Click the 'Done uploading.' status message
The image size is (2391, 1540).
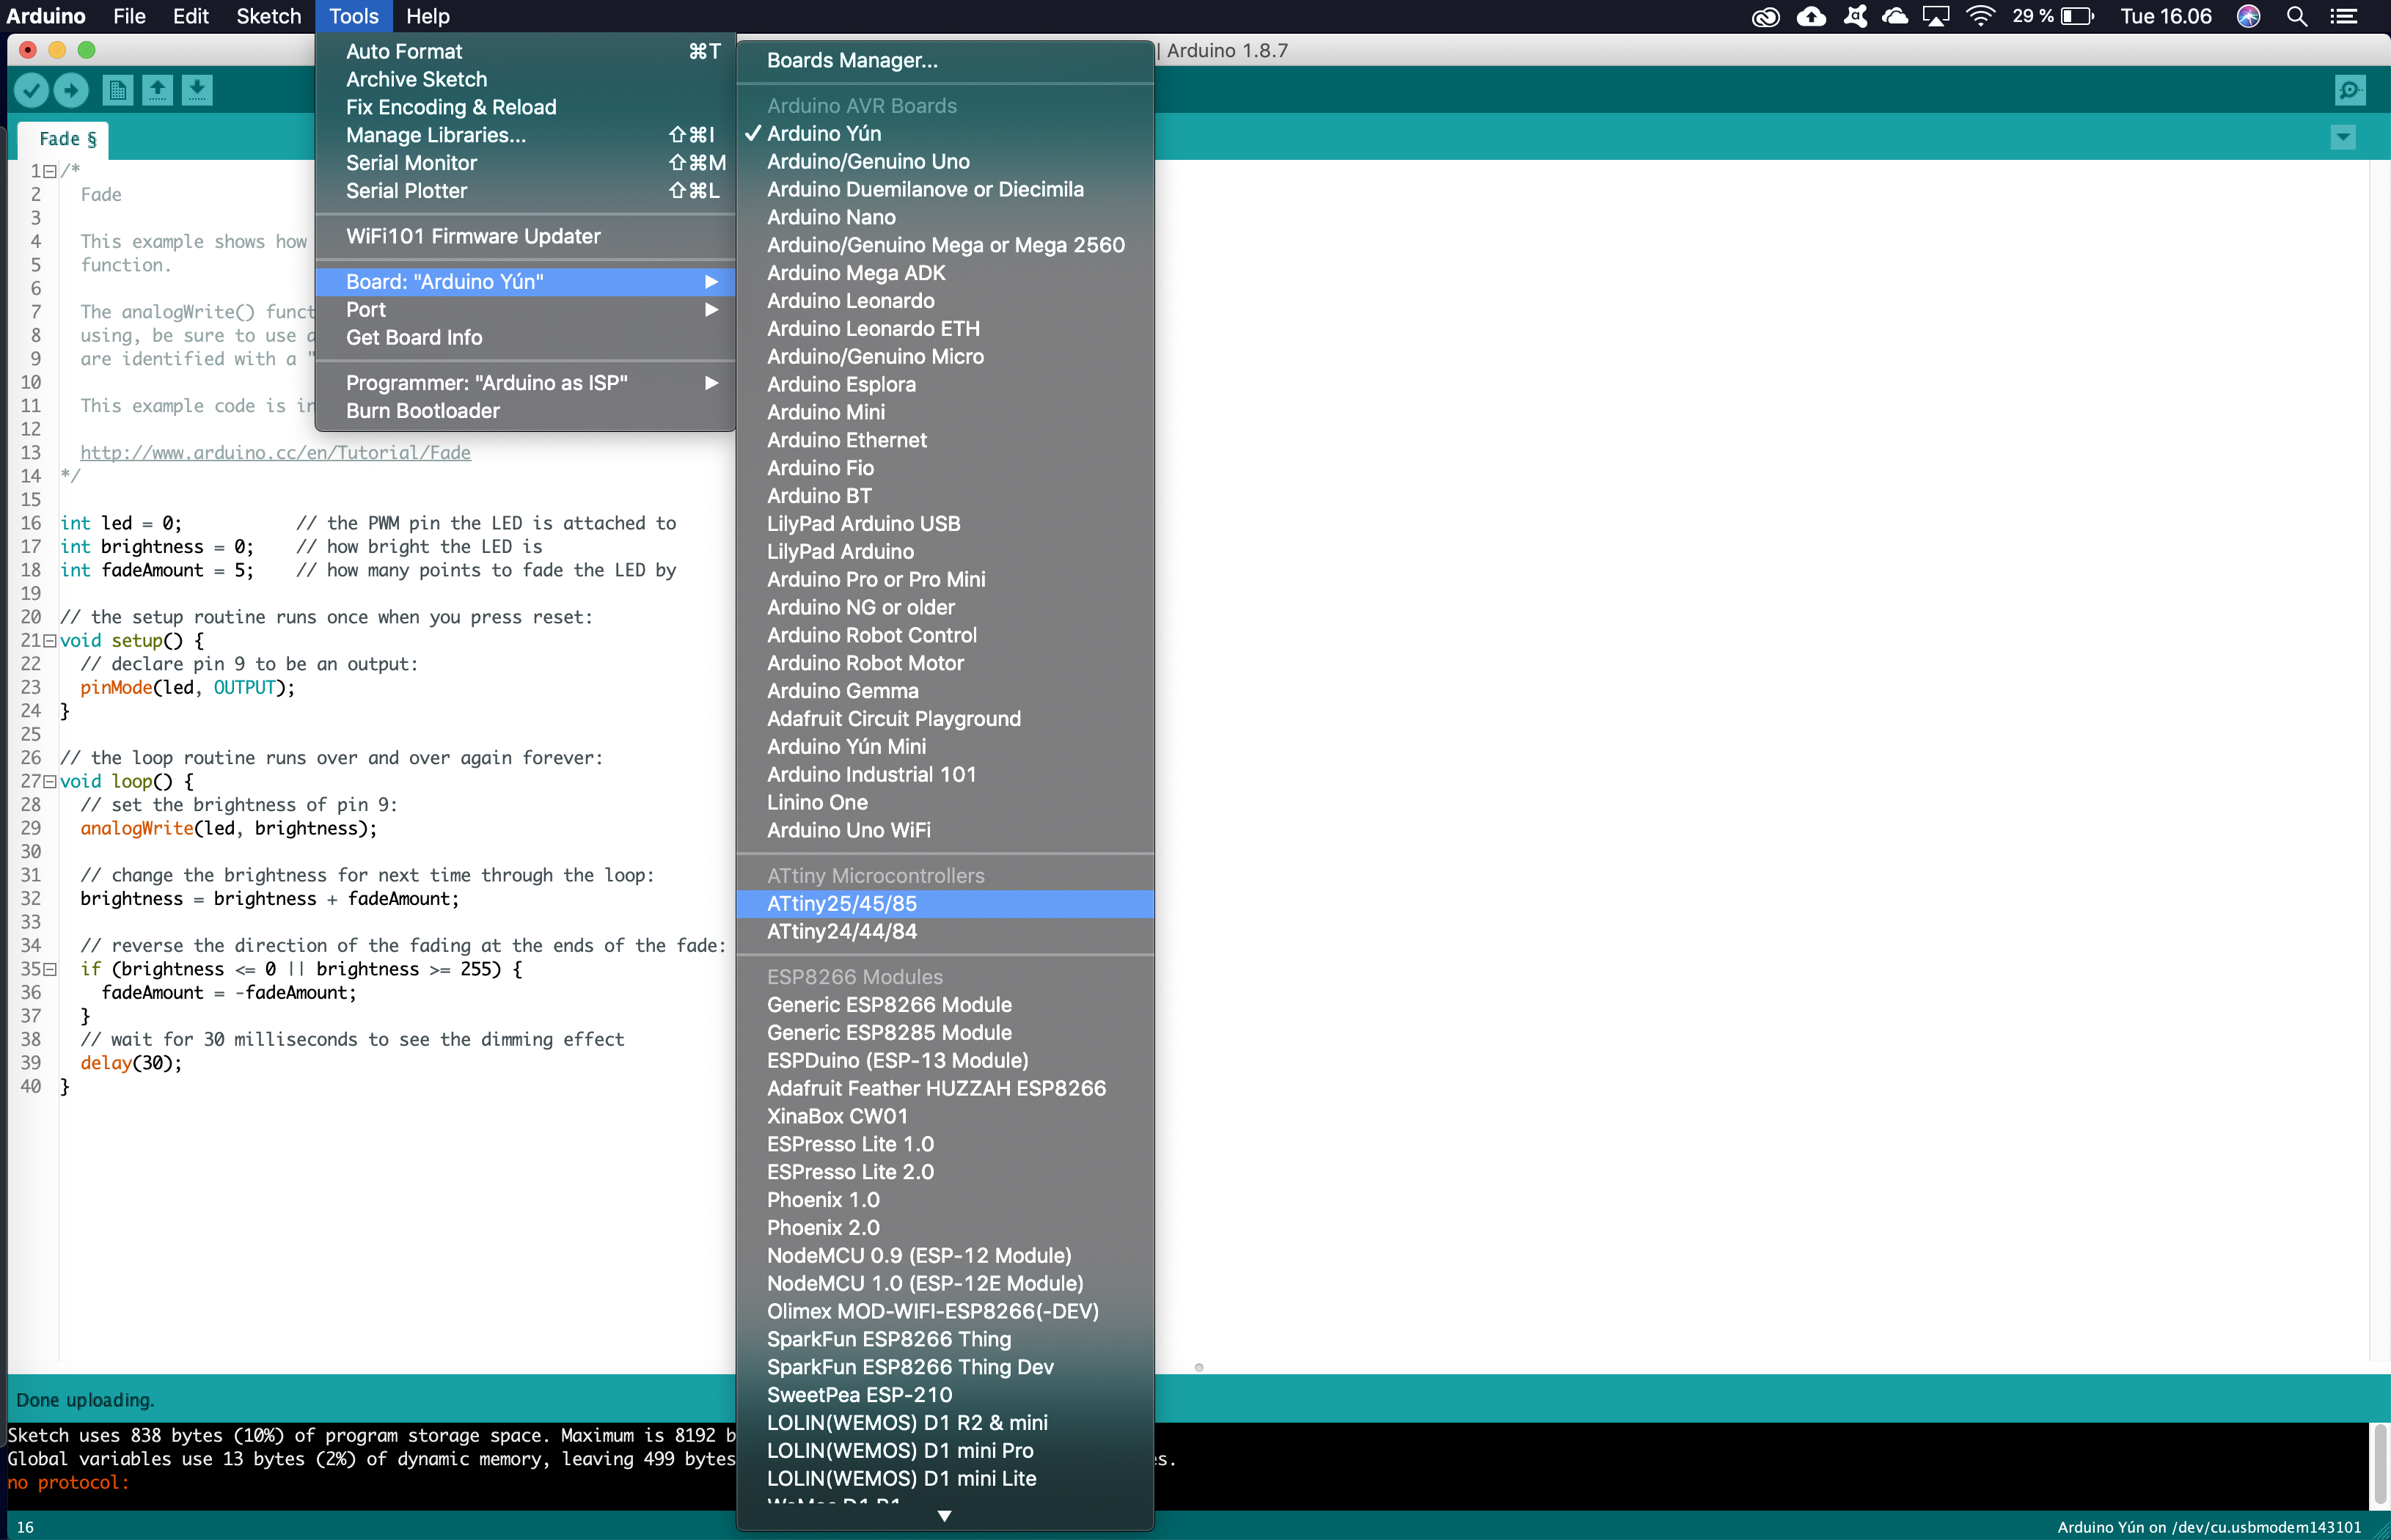85,1400
